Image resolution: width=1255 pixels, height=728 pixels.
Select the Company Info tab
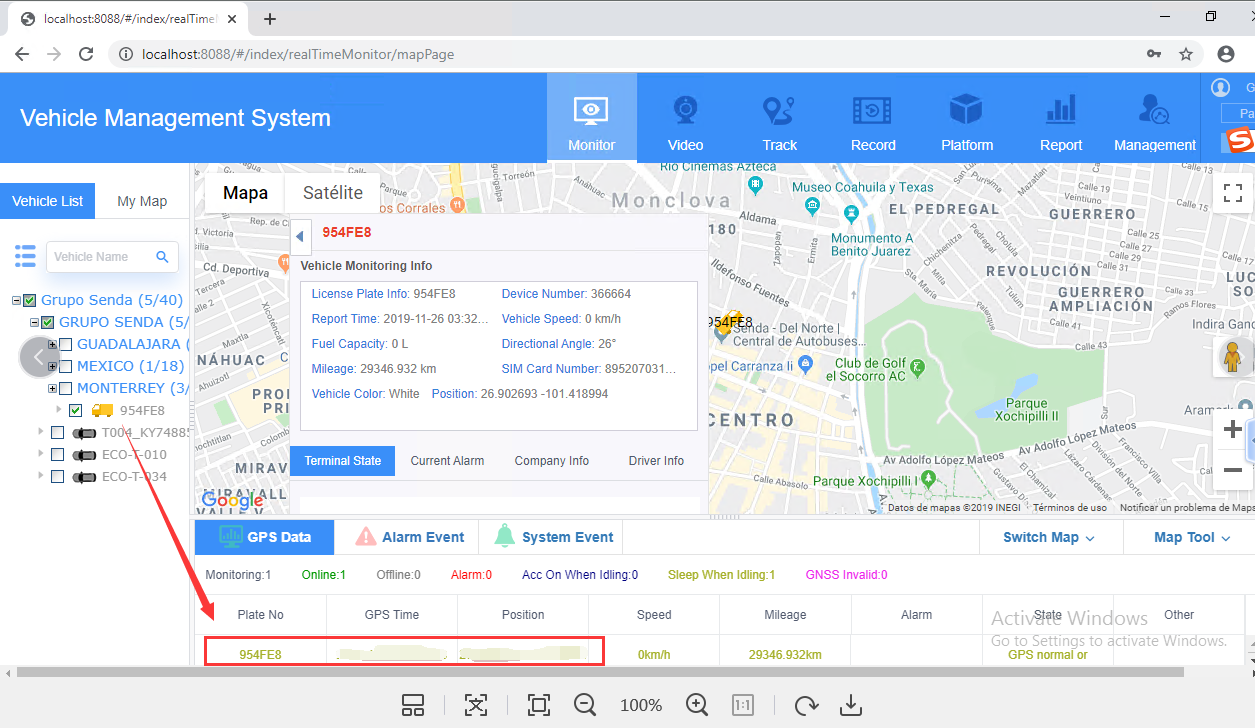pos(552,461)
